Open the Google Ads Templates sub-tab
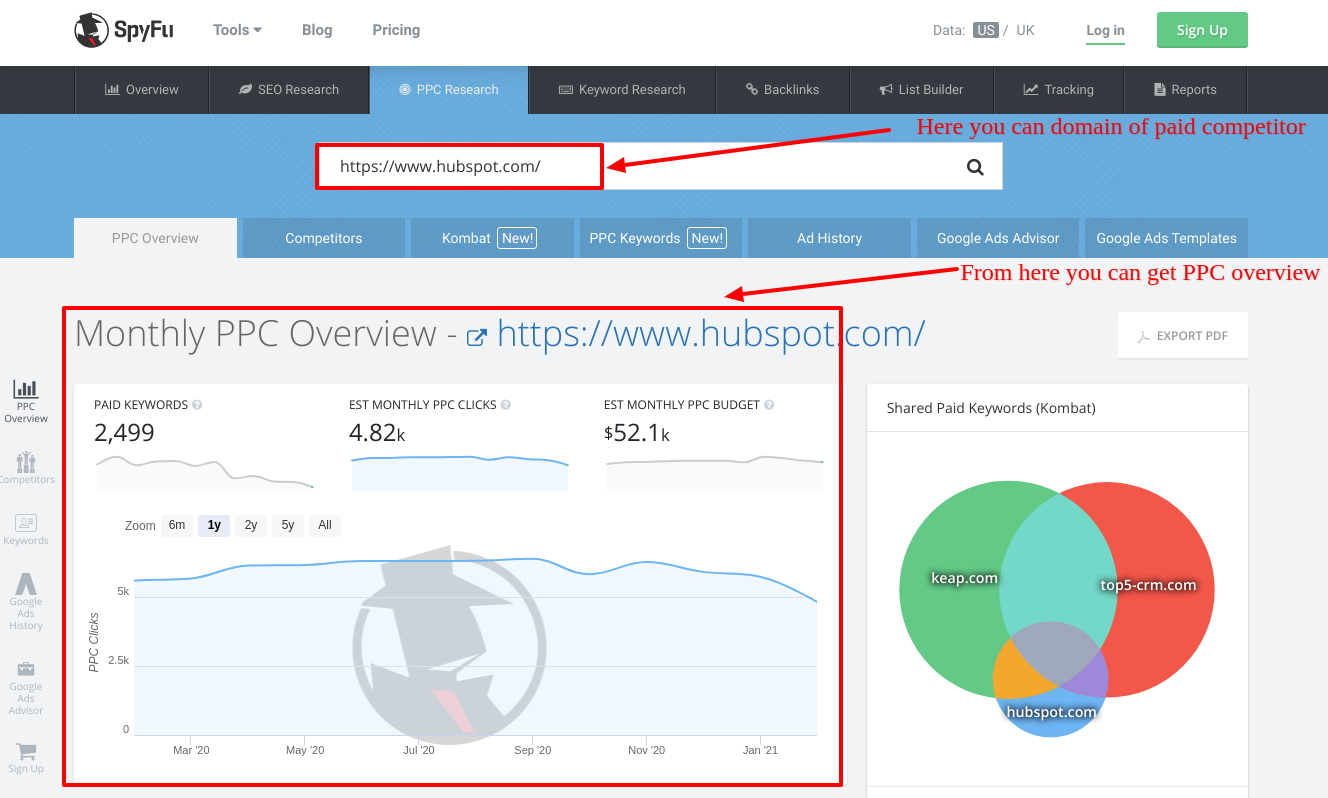This screenshot has height=798, width=1328. coord(1166,238)
